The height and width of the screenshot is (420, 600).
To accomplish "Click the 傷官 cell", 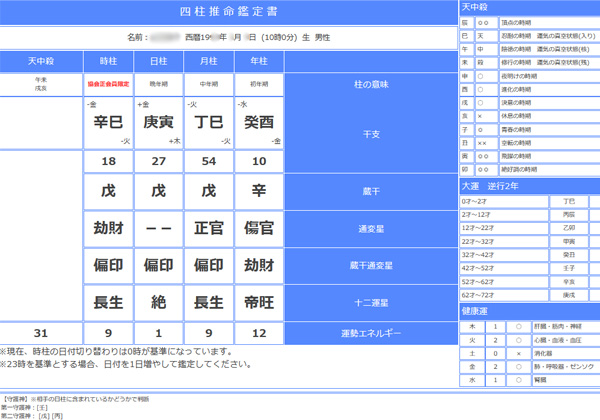I will click(259, 228).
